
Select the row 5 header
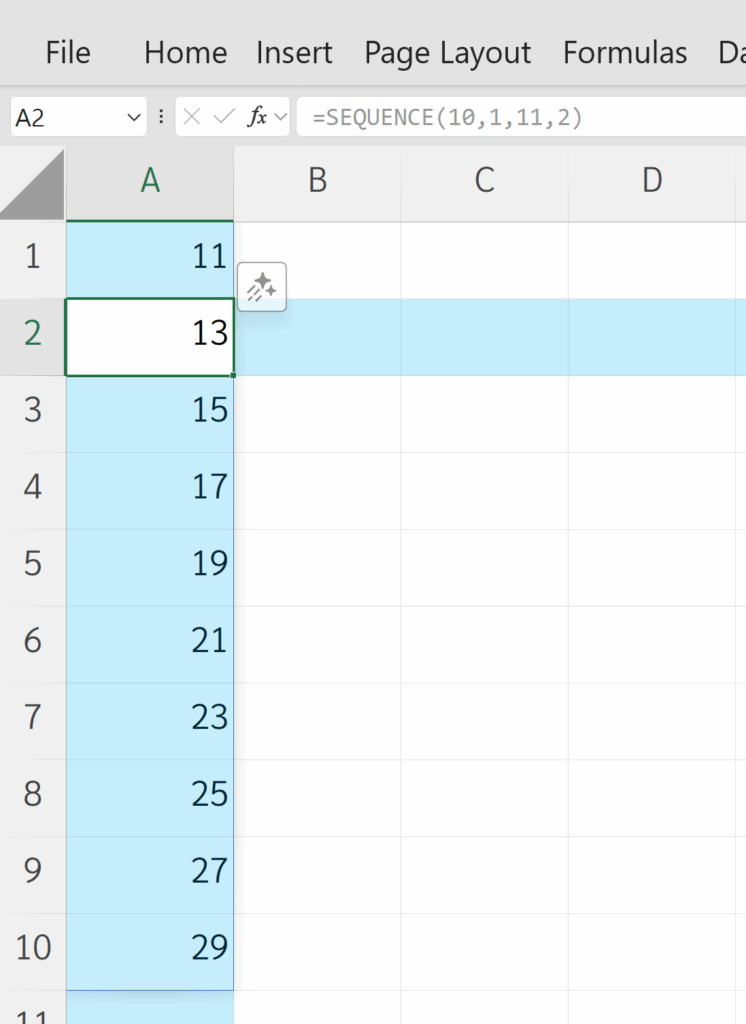pos(33,563)
